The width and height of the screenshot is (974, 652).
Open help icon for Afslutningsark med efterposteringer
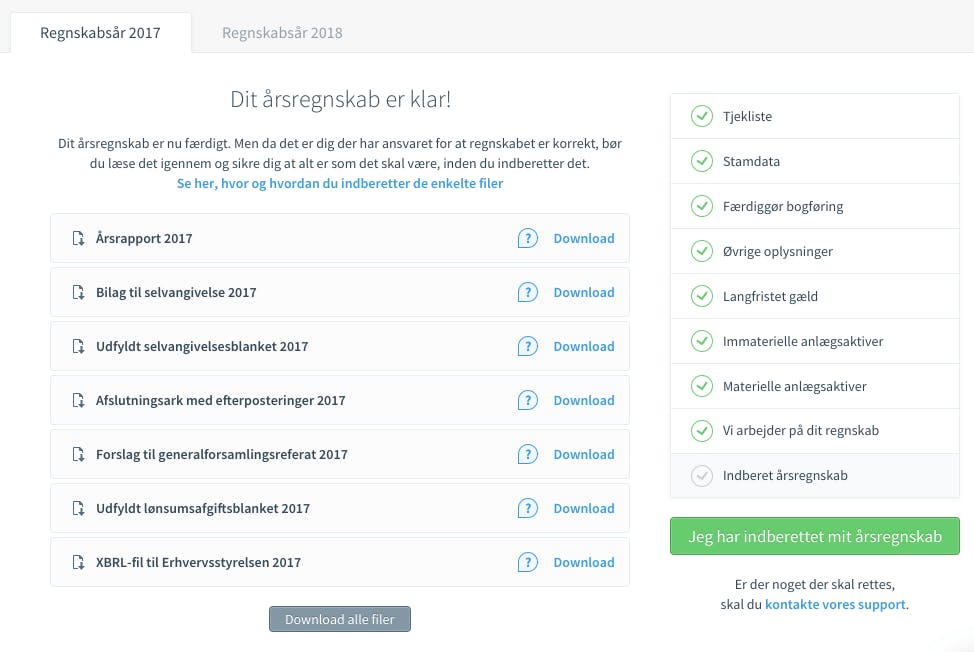527,401
